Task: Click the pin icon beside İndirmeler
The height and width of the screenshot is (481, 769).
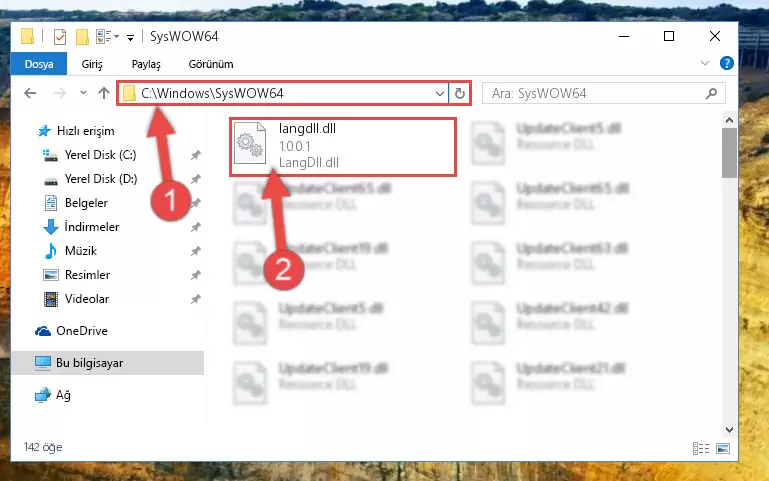Action: click(x=196, y=227)
